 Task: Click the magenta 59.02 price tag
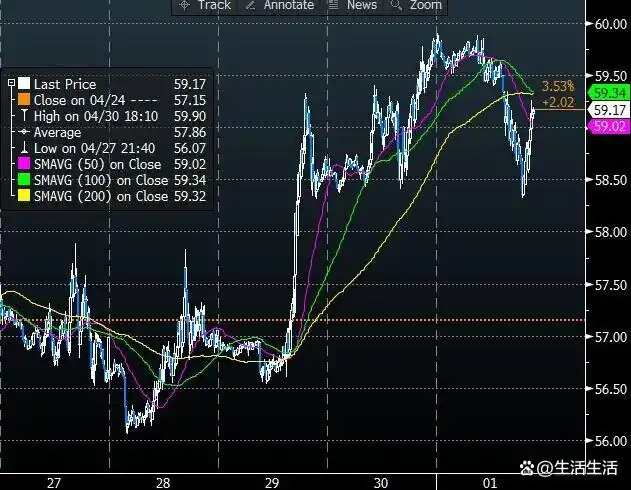pos(605,127)
